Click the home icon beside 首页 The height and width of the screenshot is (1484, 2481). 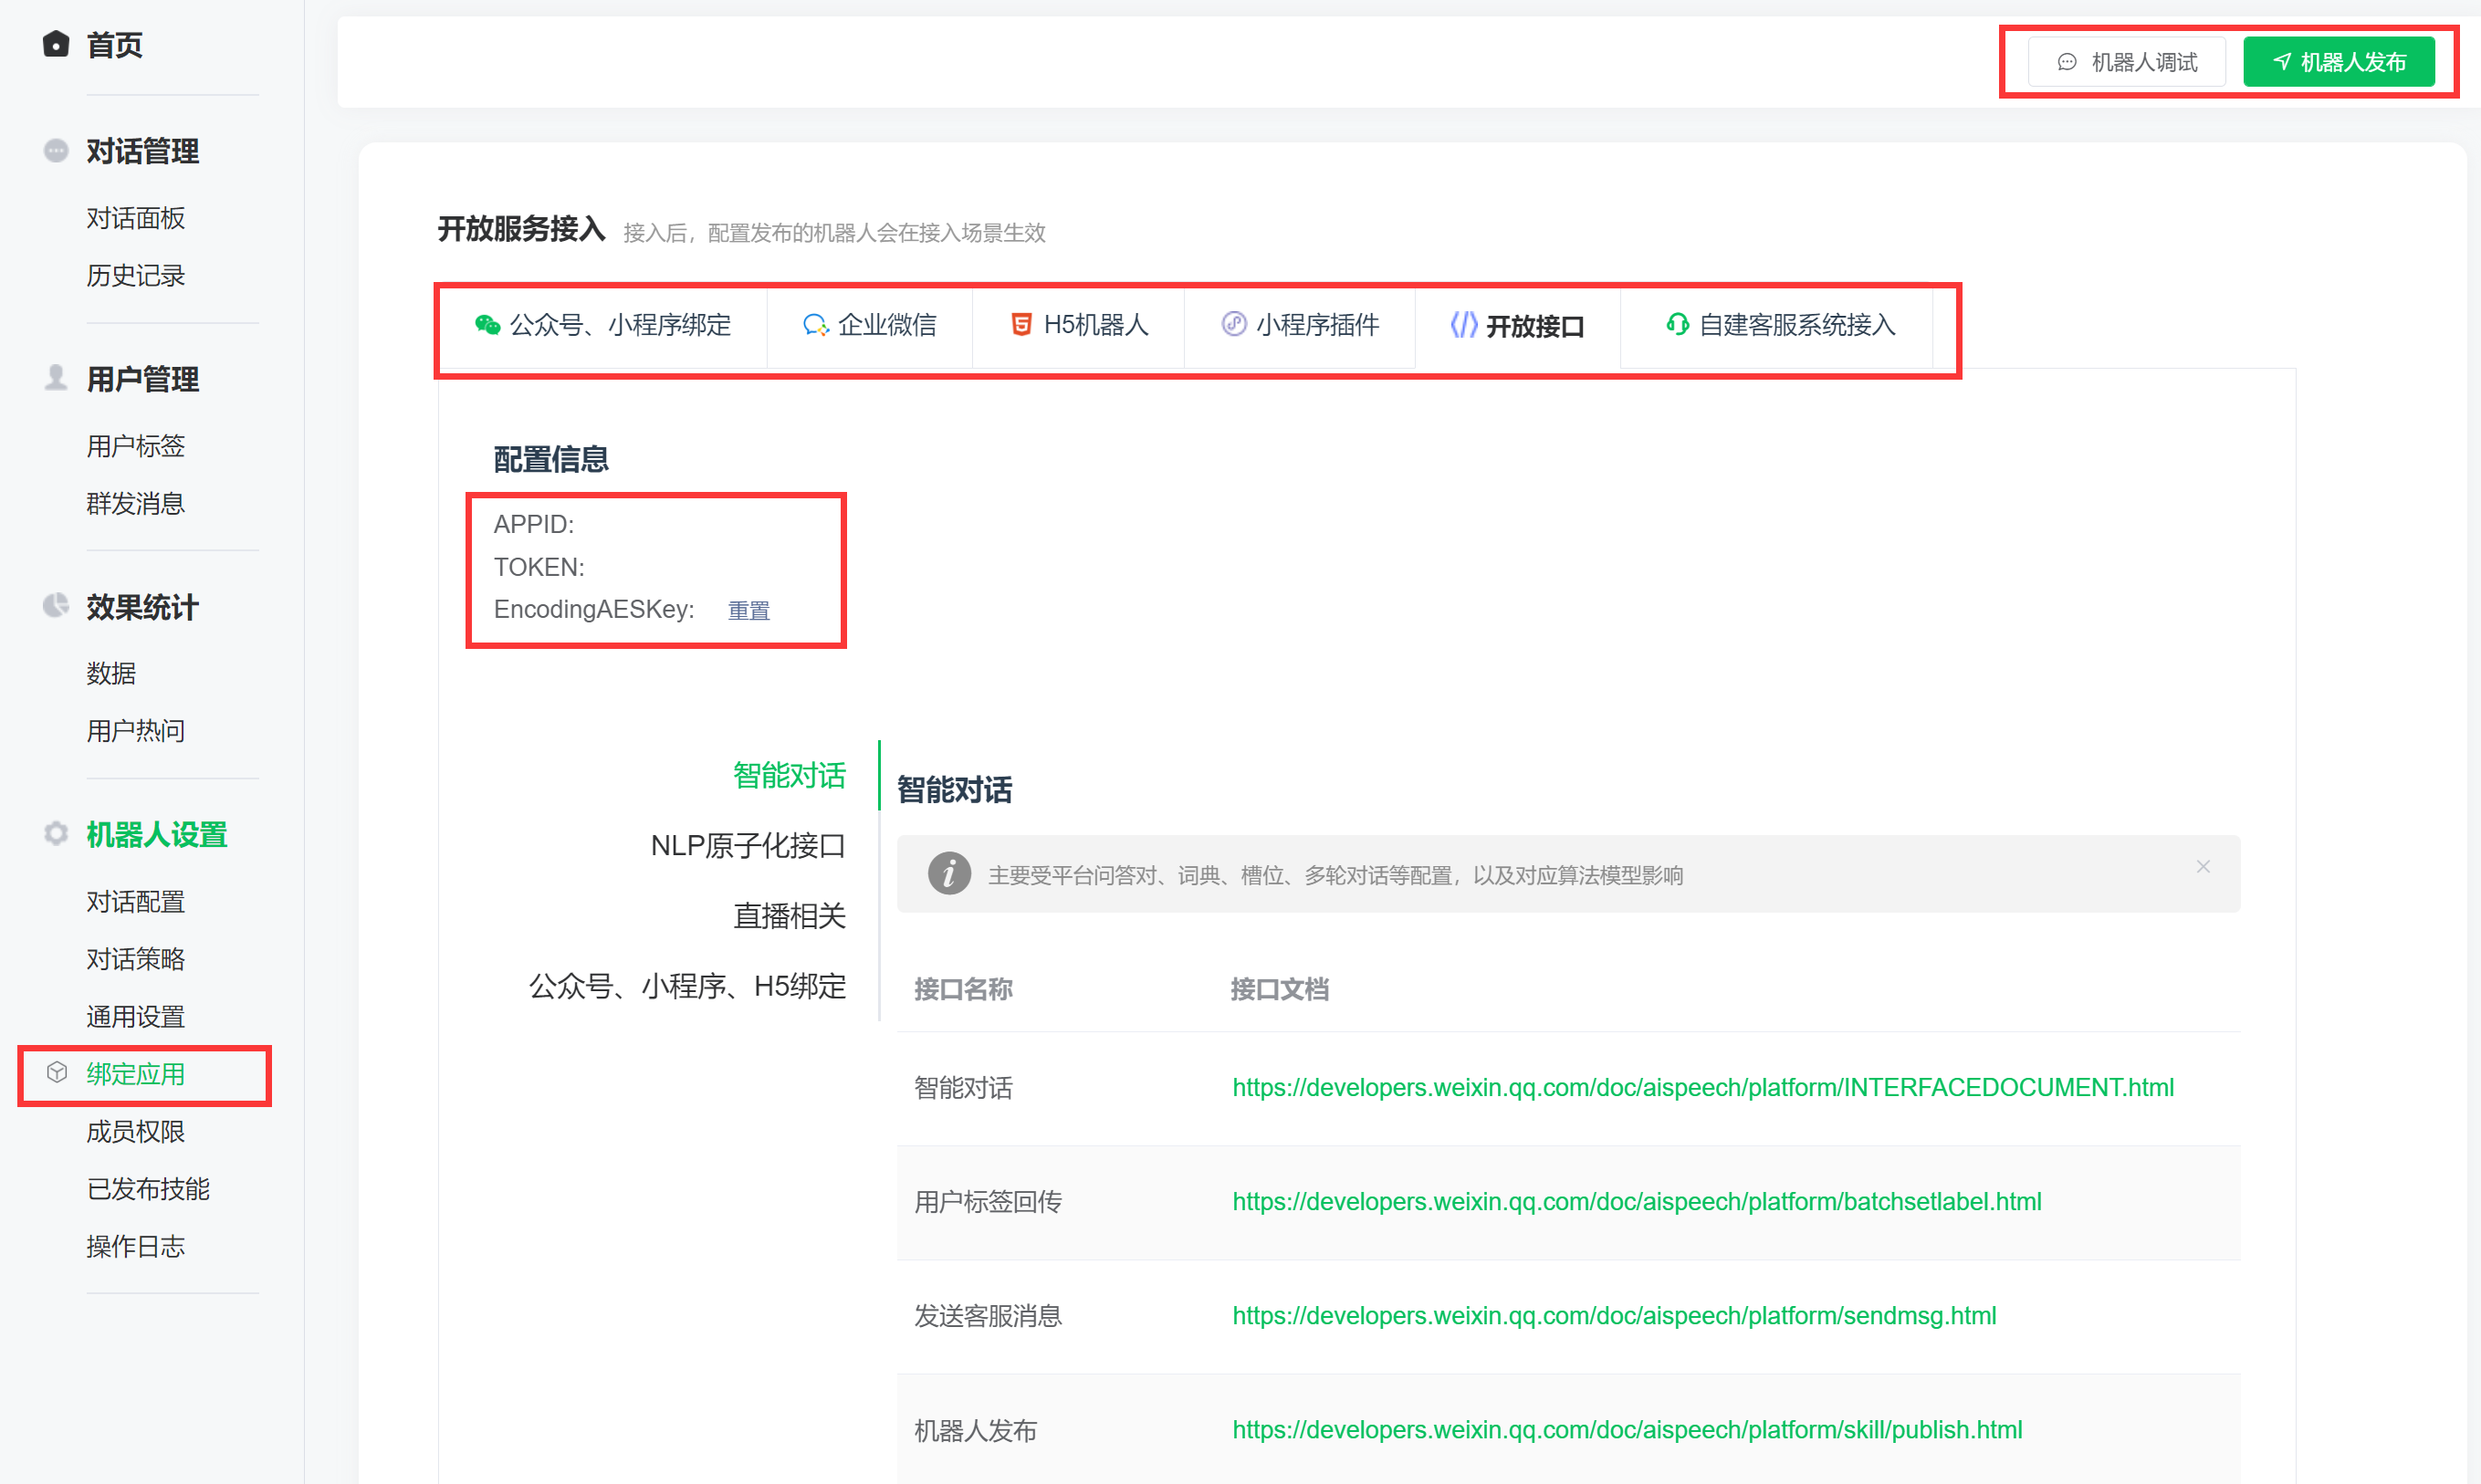click(x=56, y=44)
